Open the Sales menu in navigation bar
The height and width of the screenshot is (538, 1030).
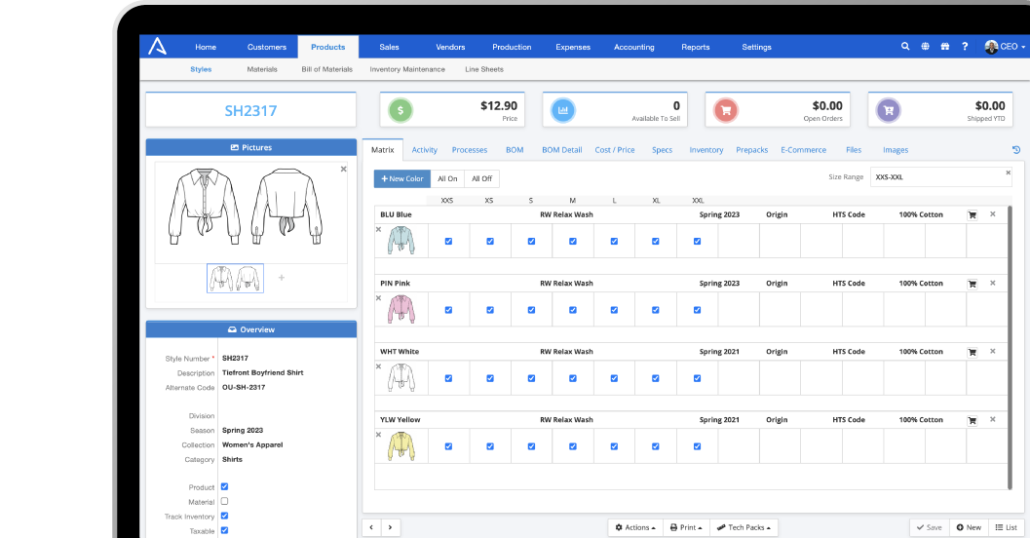click(x=389, y=47)
